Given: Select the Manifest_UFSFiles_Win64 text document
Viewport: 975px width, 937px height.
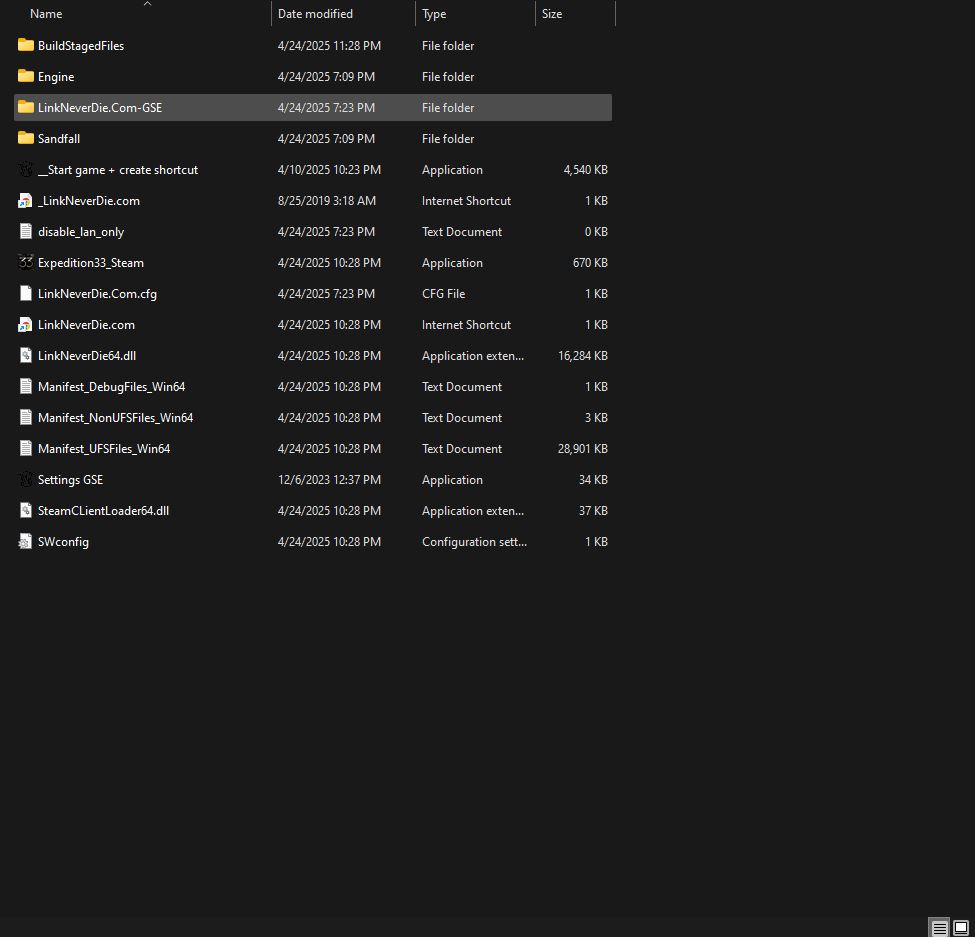Looking at the screenshot, I should (x=25, y=448).
